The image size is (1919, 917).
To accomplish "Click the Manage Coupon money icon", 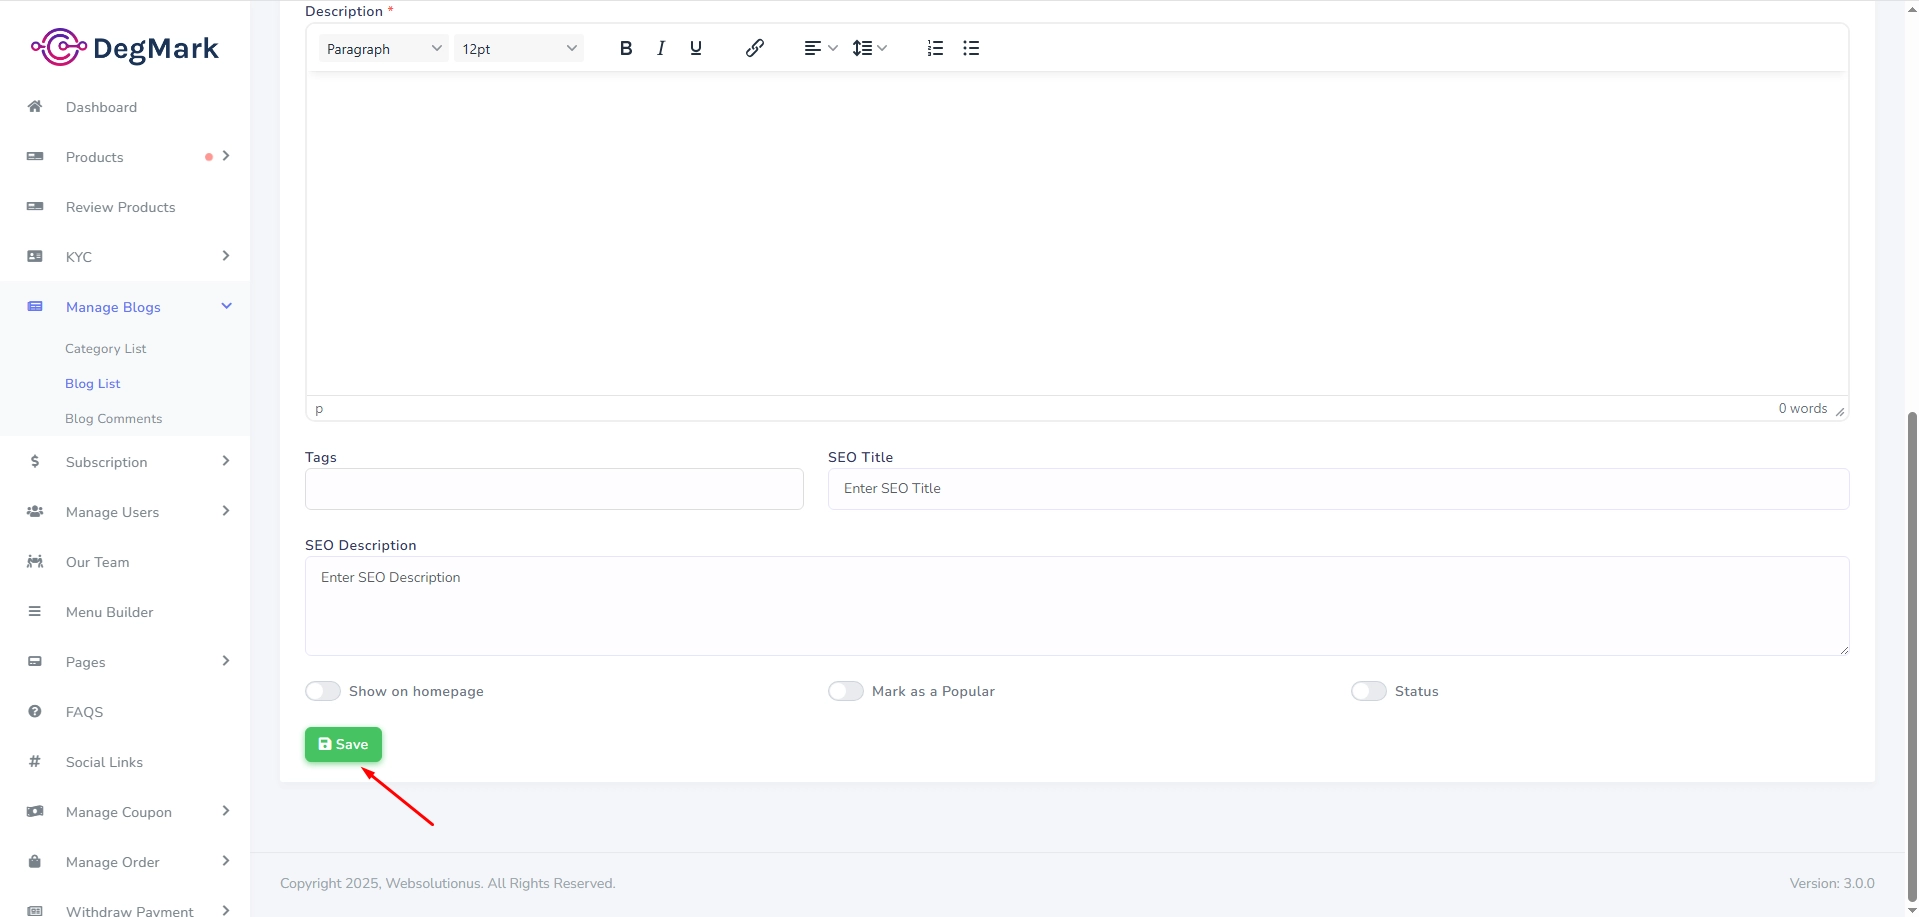I will pos(35,811).
